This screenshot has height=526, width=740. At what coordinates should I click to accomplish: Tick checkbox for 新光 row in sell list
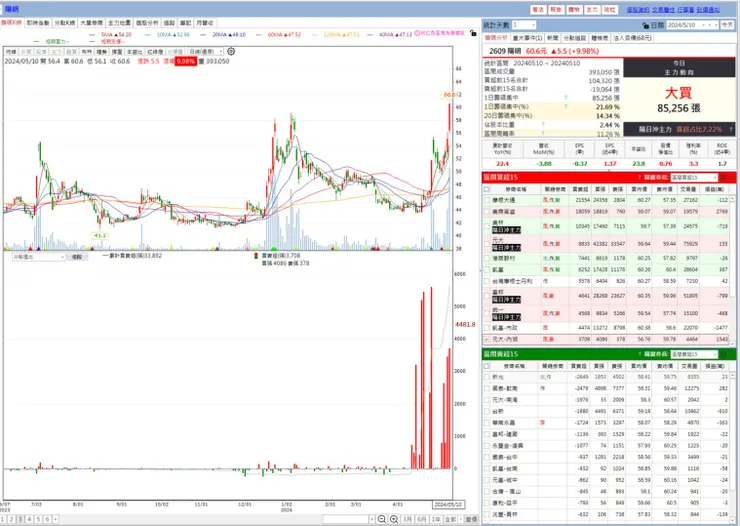tap(487, 377)
